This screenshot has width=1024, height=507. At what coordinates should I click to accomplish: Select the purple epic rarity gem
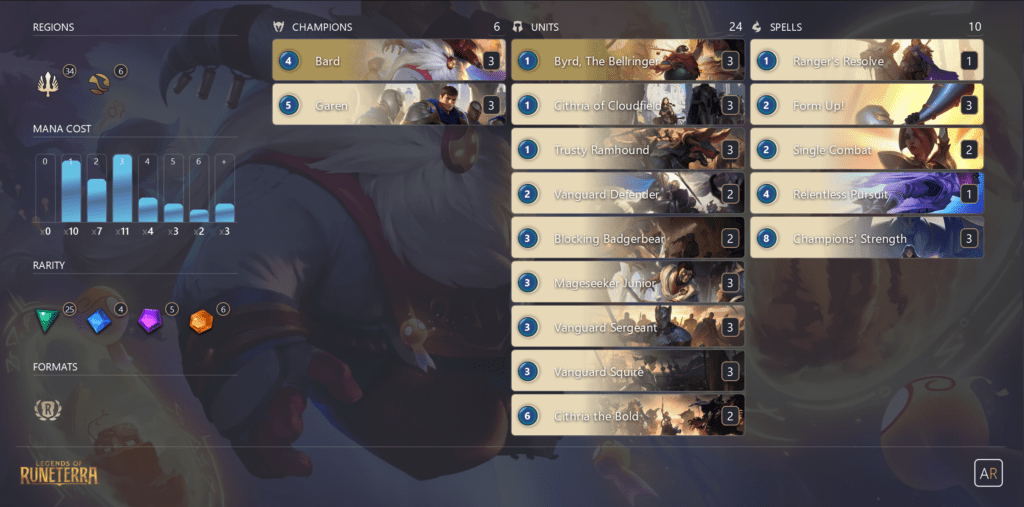click(x=150, y=321)
